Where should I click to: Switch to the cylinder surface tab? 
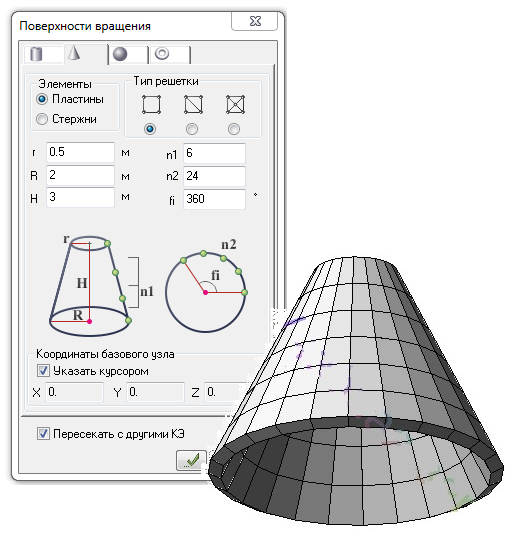click(44, 54)
